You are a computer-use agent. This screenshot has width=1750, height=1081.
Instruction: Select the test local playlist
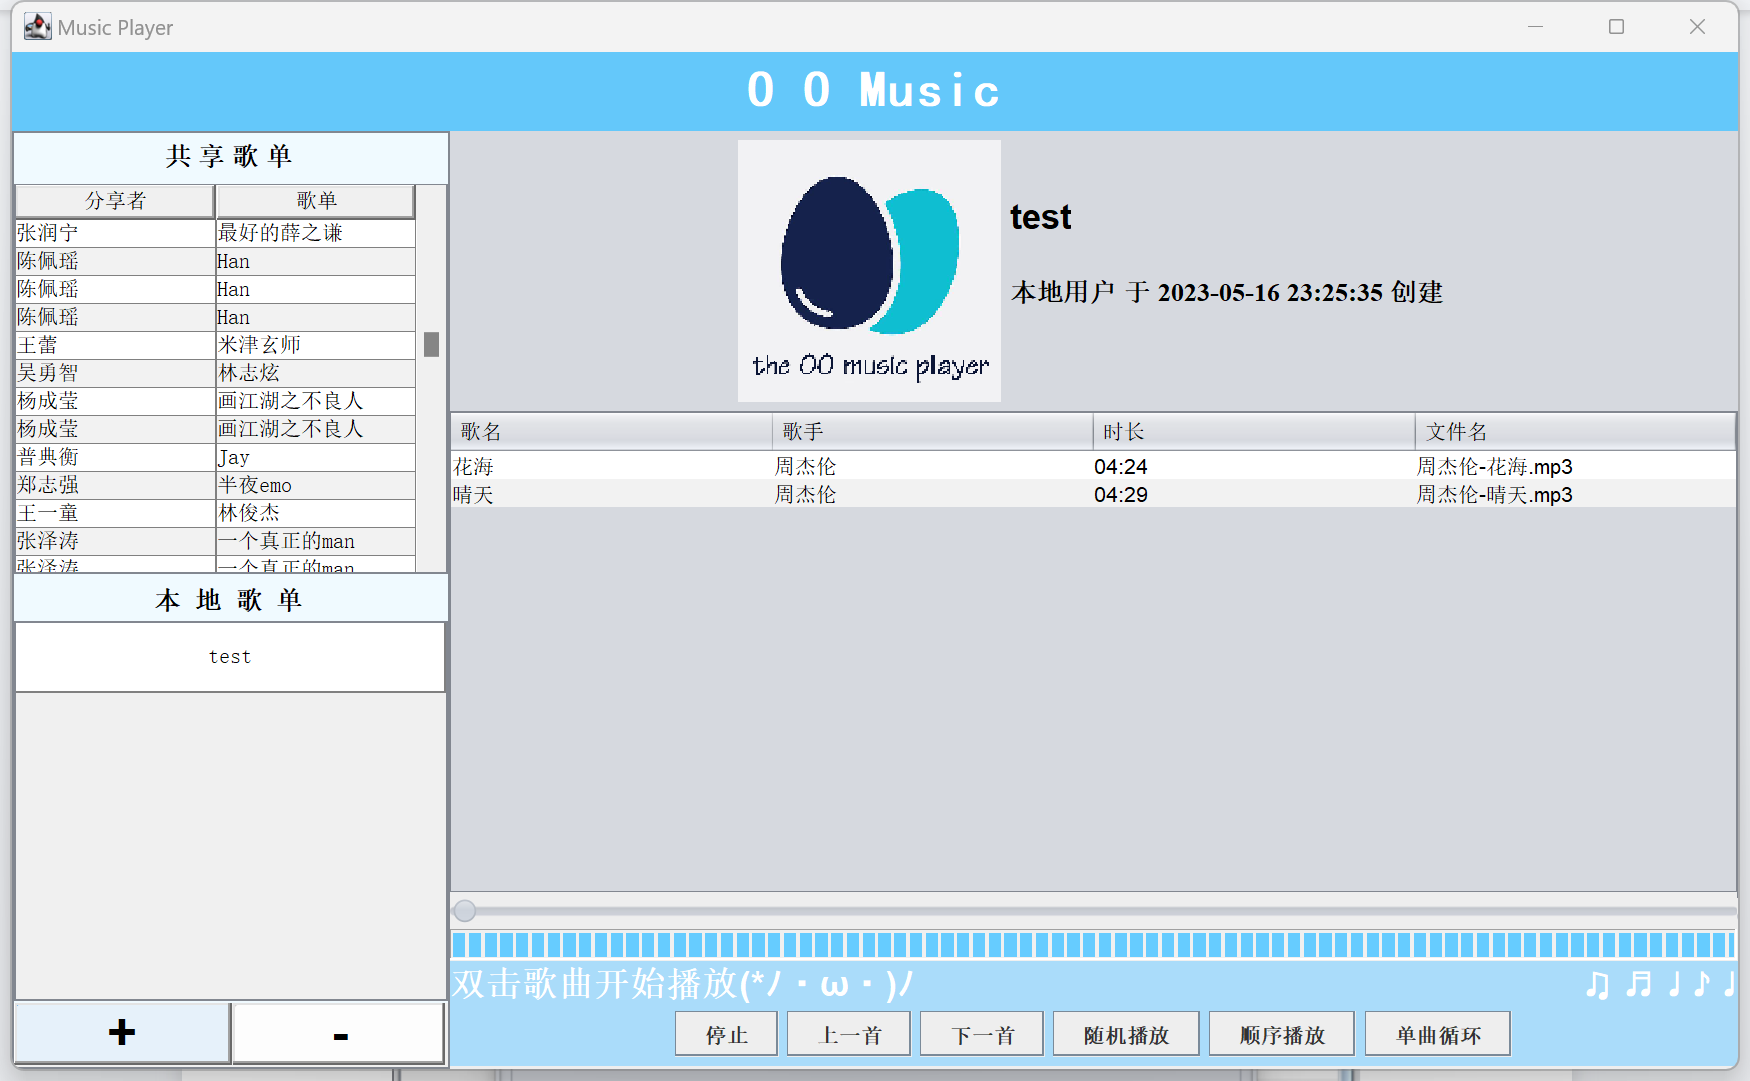(230, 657)
